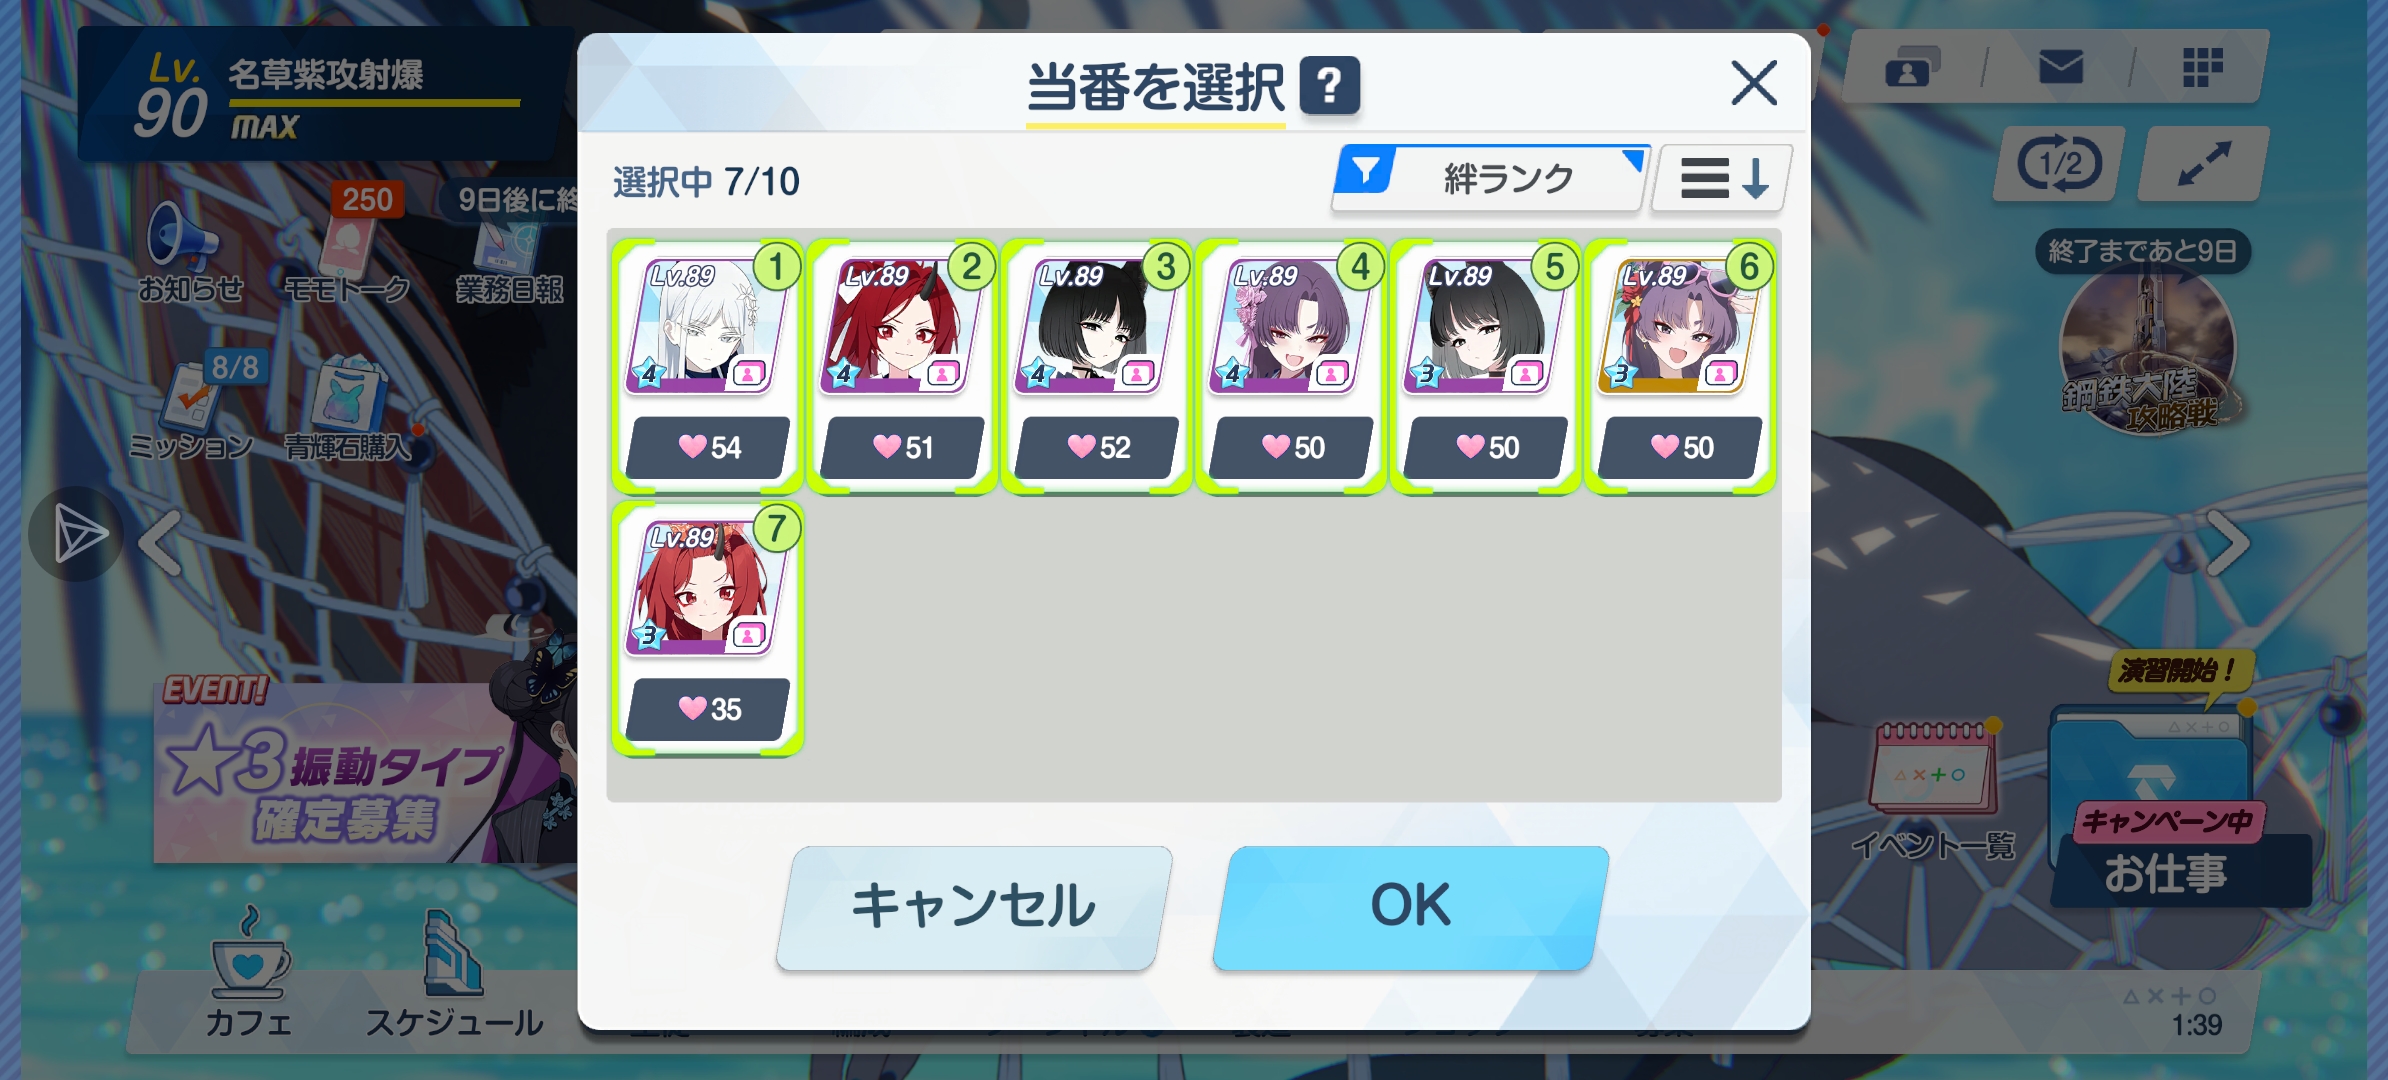The image size is (2388, 1080).
Task: Click the キャンセル button
Action: point(974,907)
